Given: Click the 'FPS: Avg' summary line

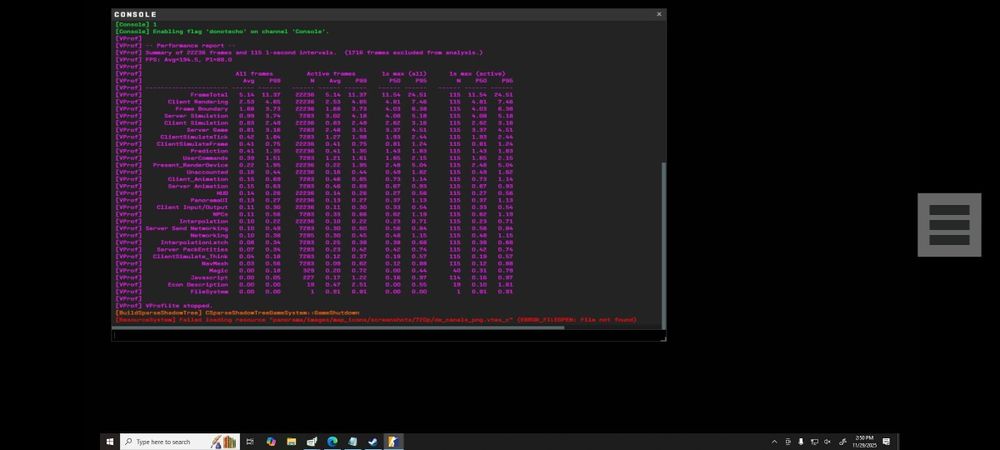Looking at the screenshot, I should (173, 59).
